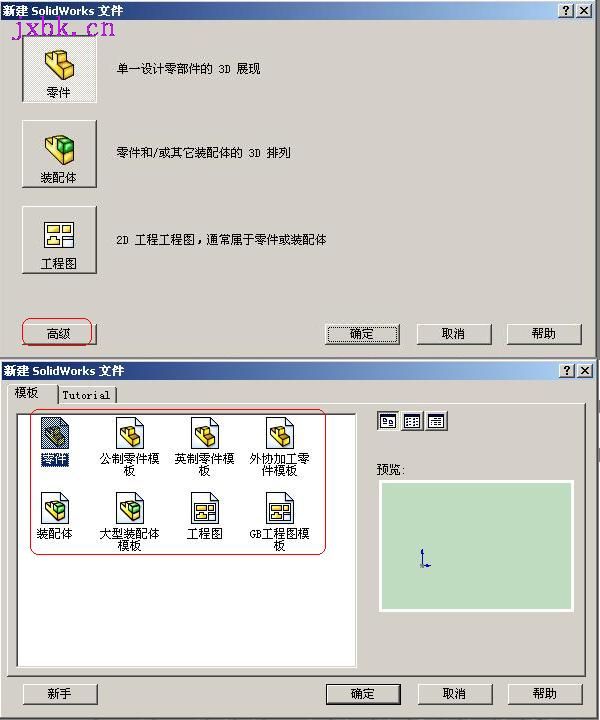
Task: Click the 帮助 button in upper dialog
Action: [544, 334]
